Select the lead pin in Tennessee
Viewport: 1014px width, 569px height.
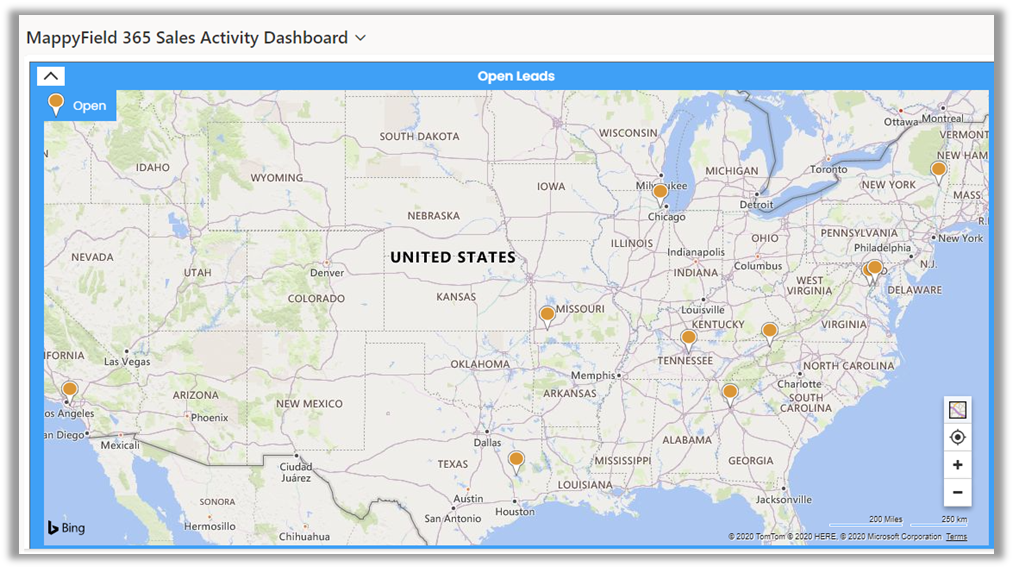688,338
